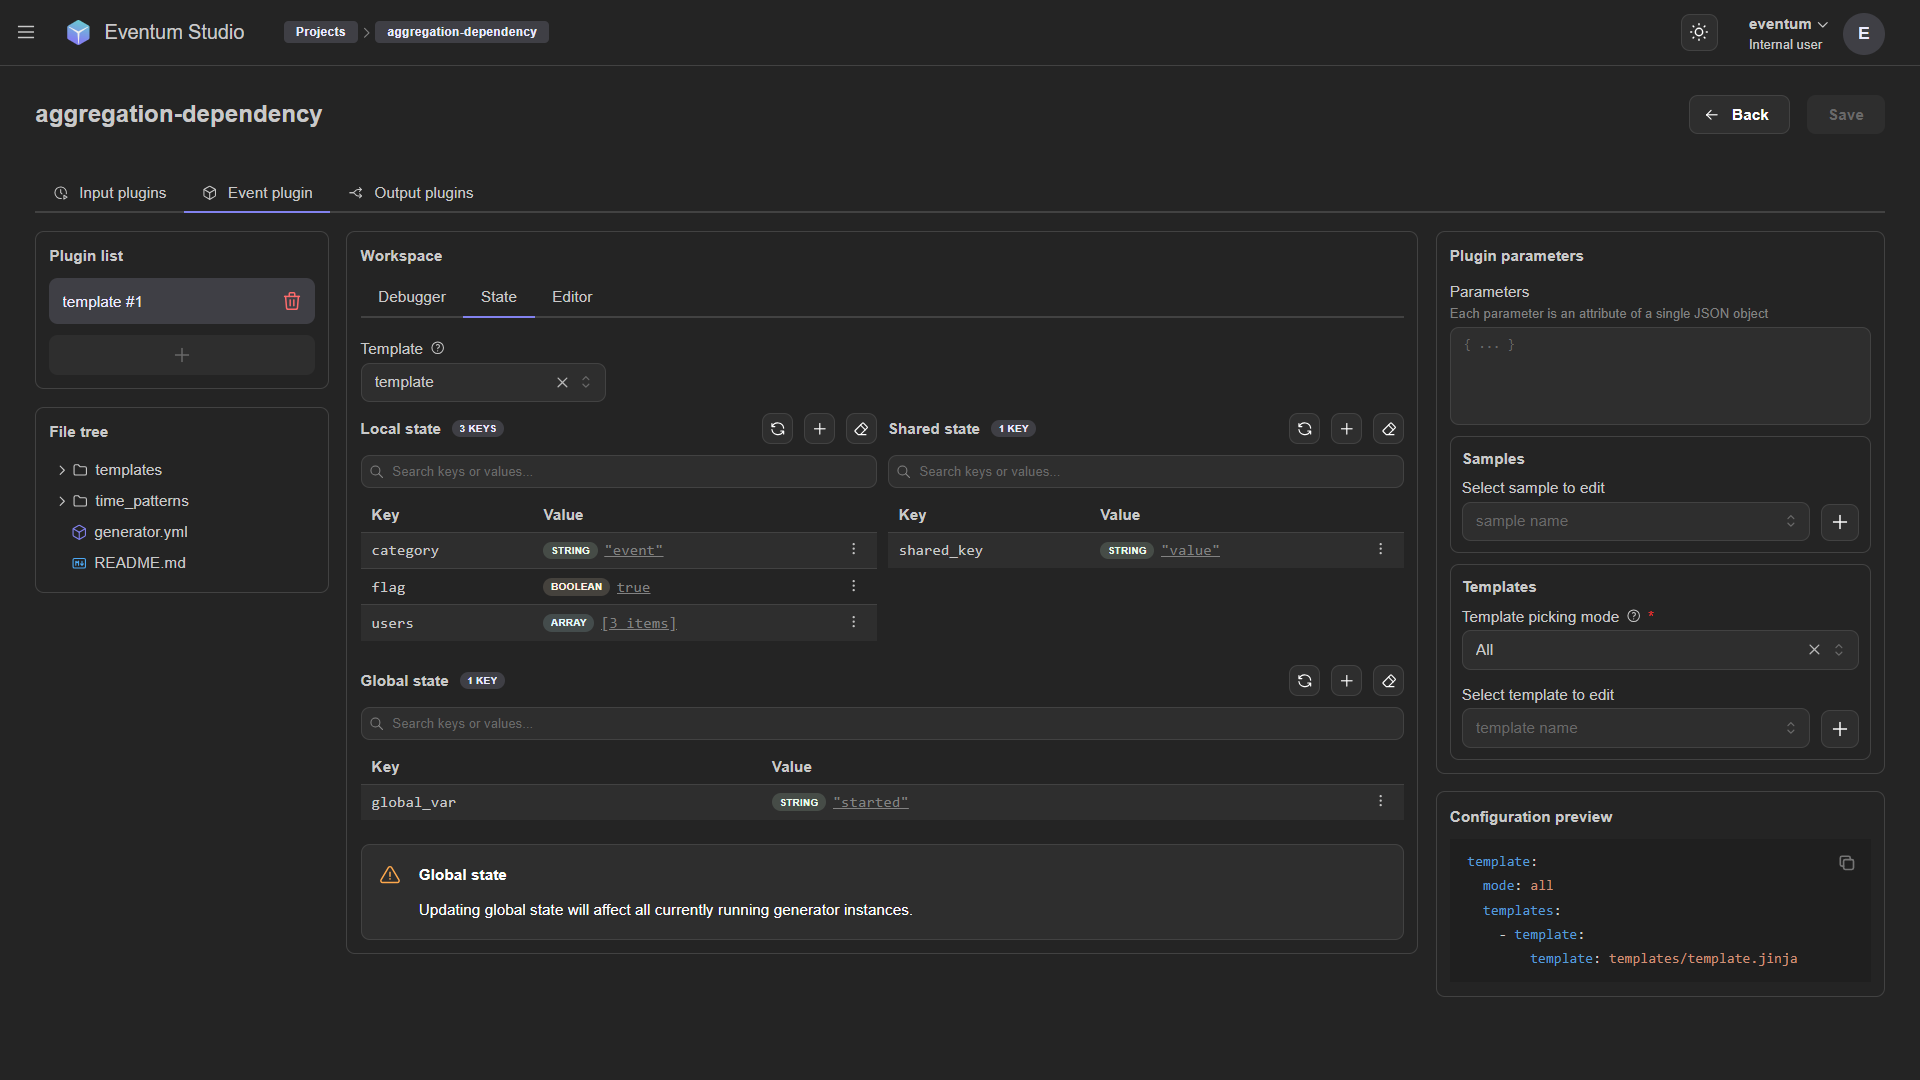Viewport: 1920px width, 1080px height.
Task: Select the State workspace tab
Action: coord(499,297)
